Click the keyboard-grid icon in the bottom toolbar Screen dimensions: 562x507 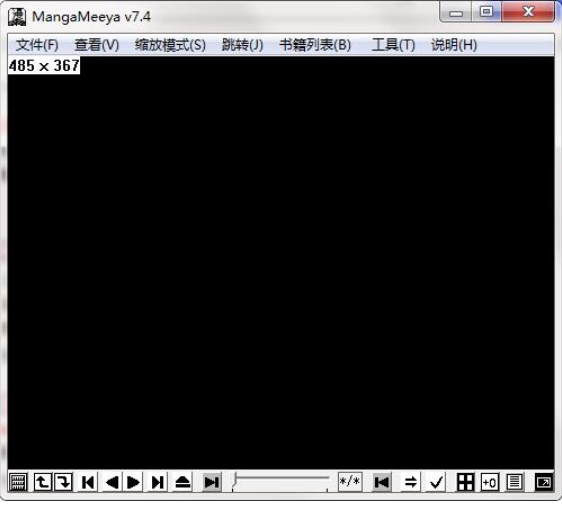tap(18, 482)
